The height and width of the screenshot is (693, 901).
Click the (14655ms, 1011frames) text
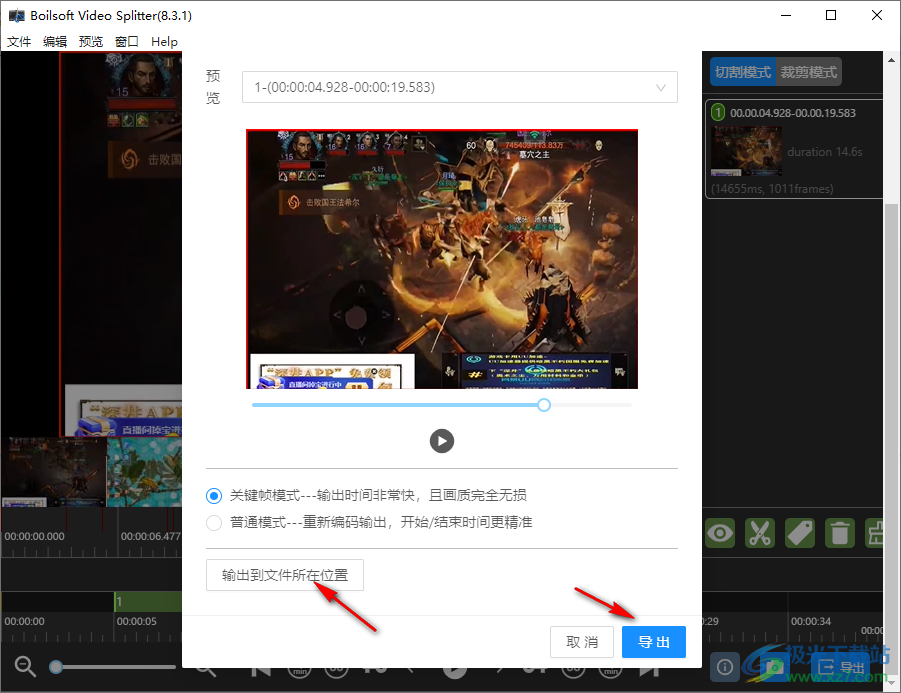tap(772, 188)
